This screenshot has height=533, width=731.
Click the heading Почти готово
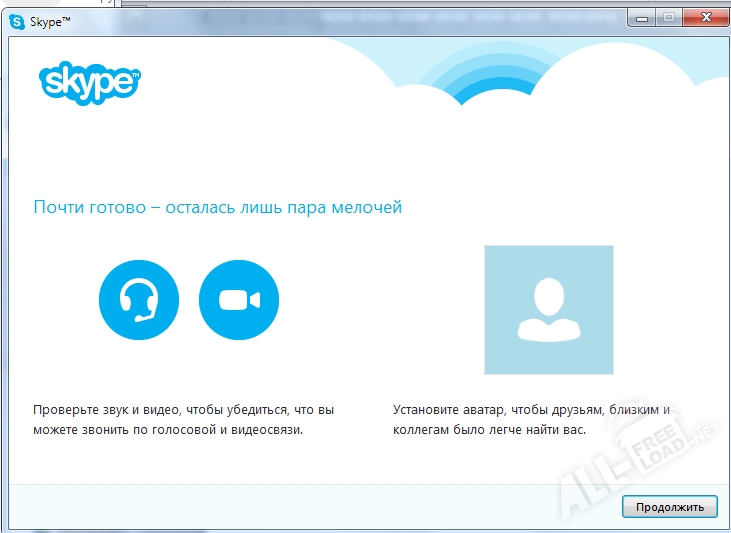218,207
